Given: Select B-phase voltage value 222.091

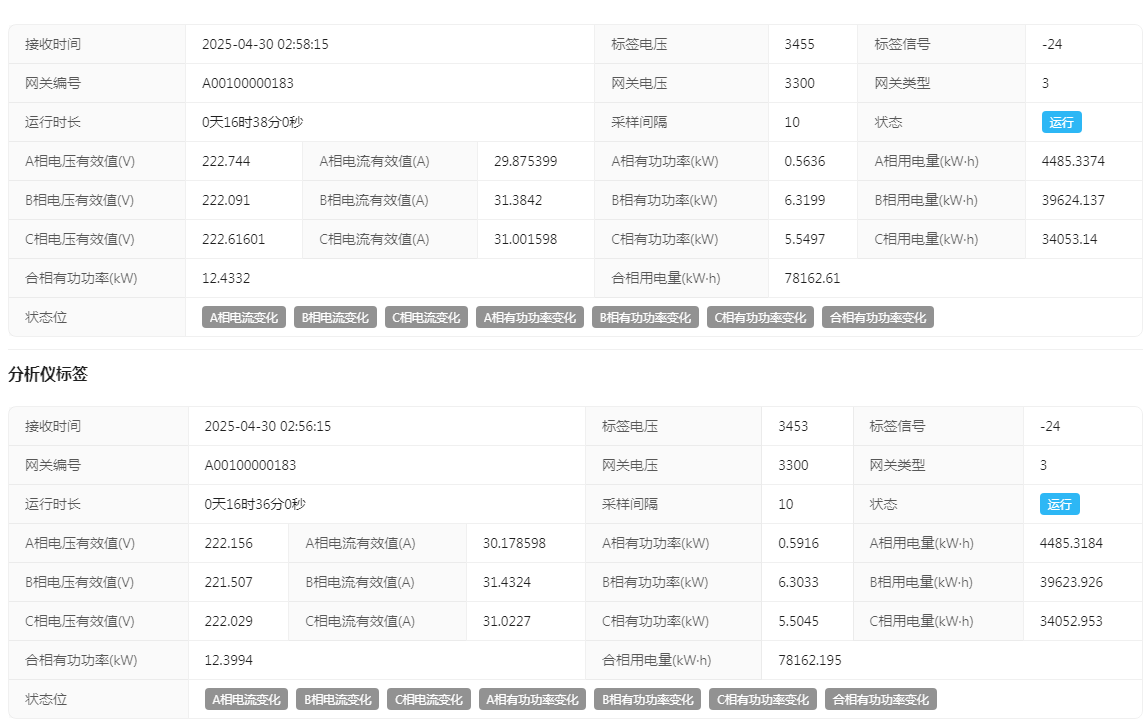Looking at the screenshot, I should (x=226, y=200).
